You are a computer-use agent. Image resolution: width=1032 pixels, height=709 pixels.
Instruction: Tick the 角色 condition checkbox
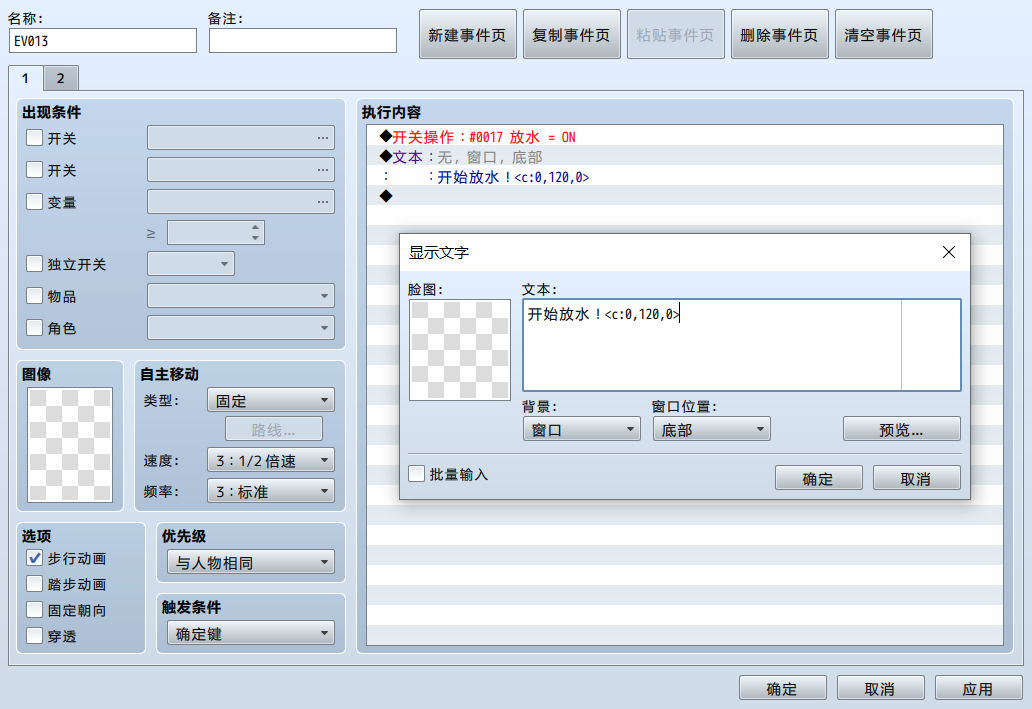click(x=34, y=327)
